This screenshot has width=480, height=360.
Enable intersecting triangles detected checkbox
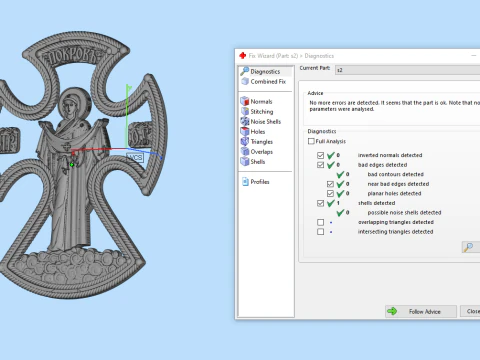tap(320, 232)
